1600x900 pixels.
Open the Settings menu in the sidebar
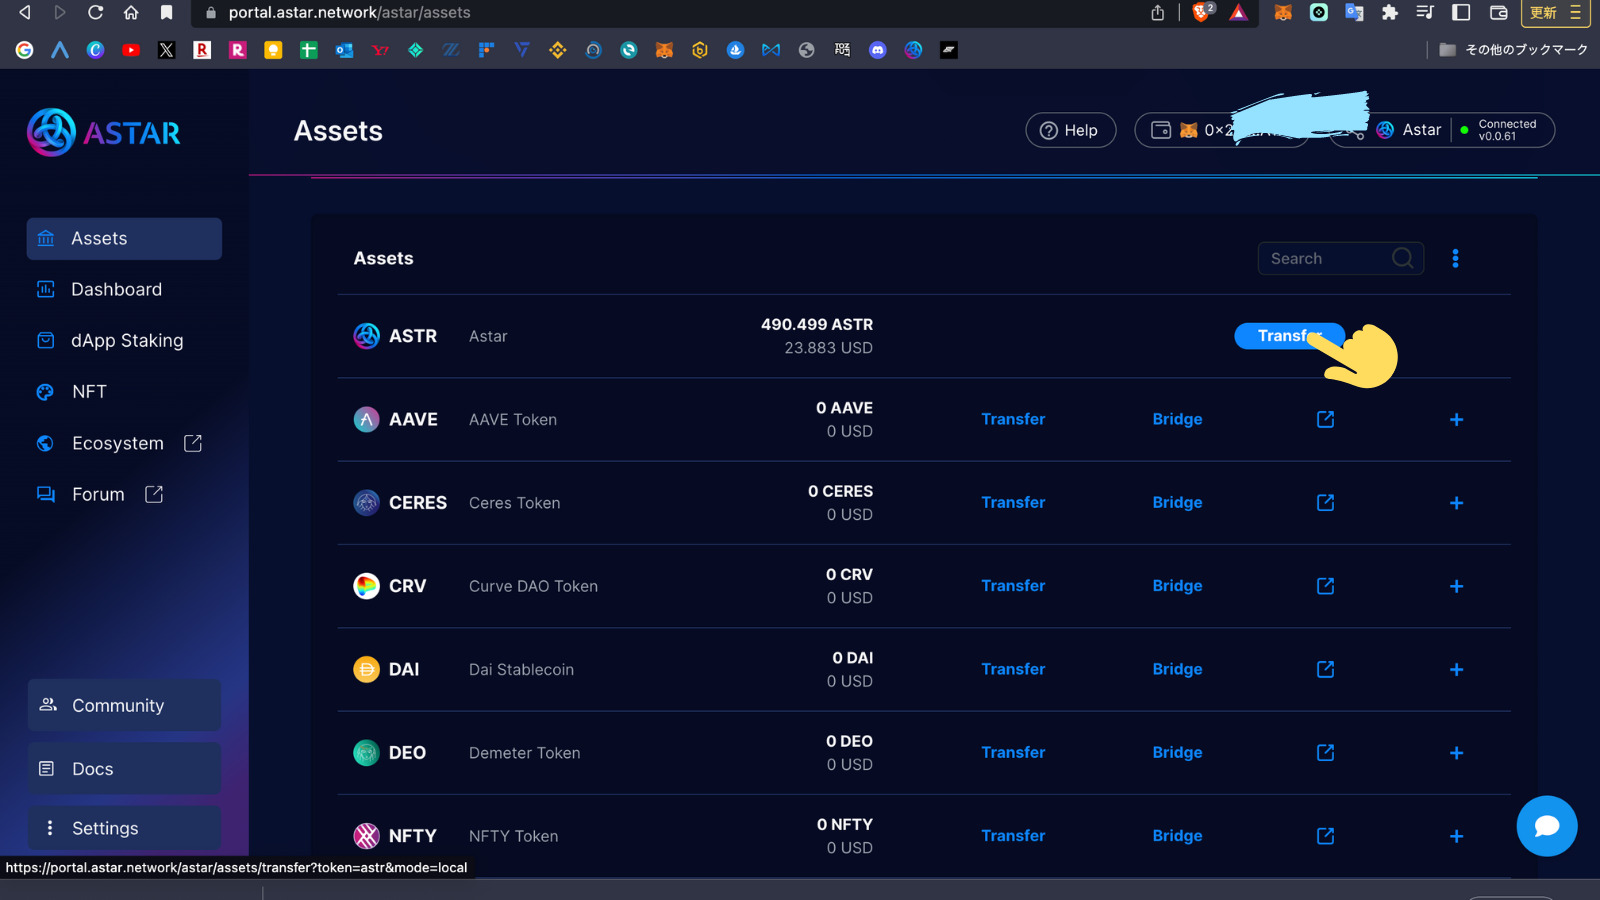click(104, 828)
